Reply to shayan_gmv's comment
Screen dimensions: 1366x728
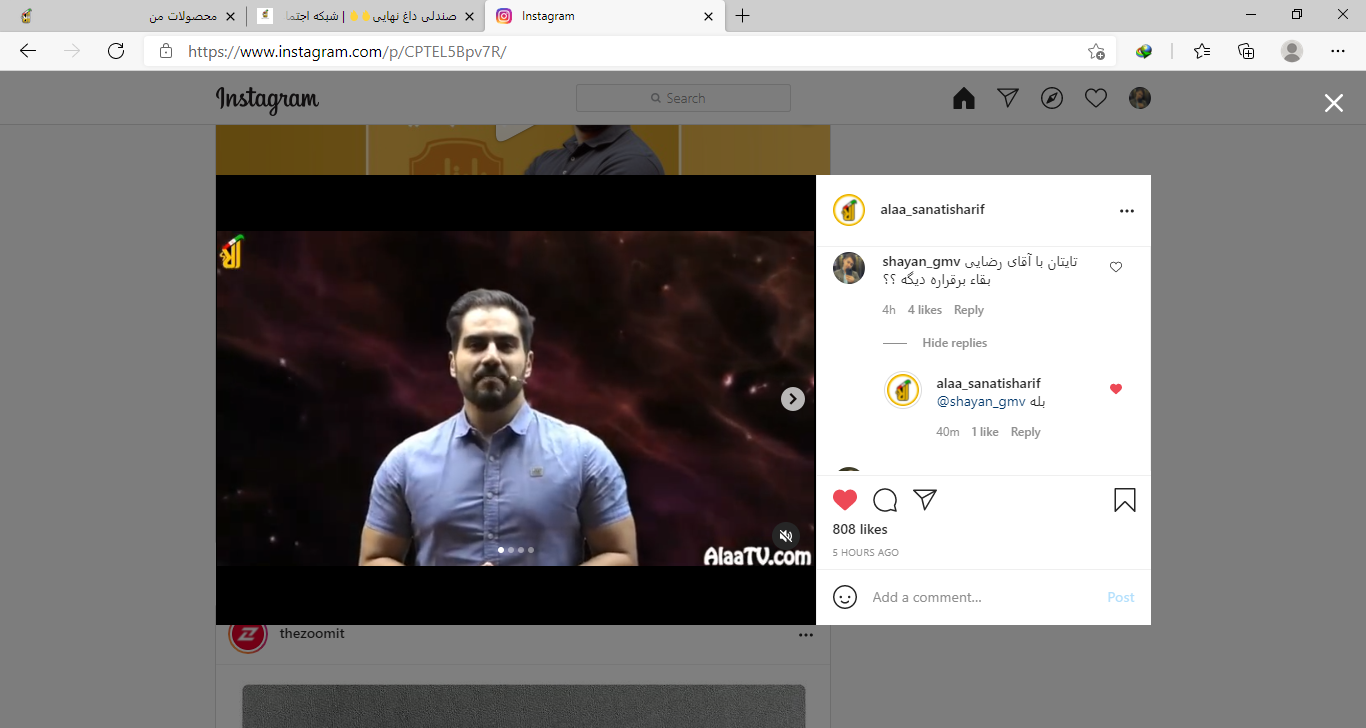click(x=968, y=310)
